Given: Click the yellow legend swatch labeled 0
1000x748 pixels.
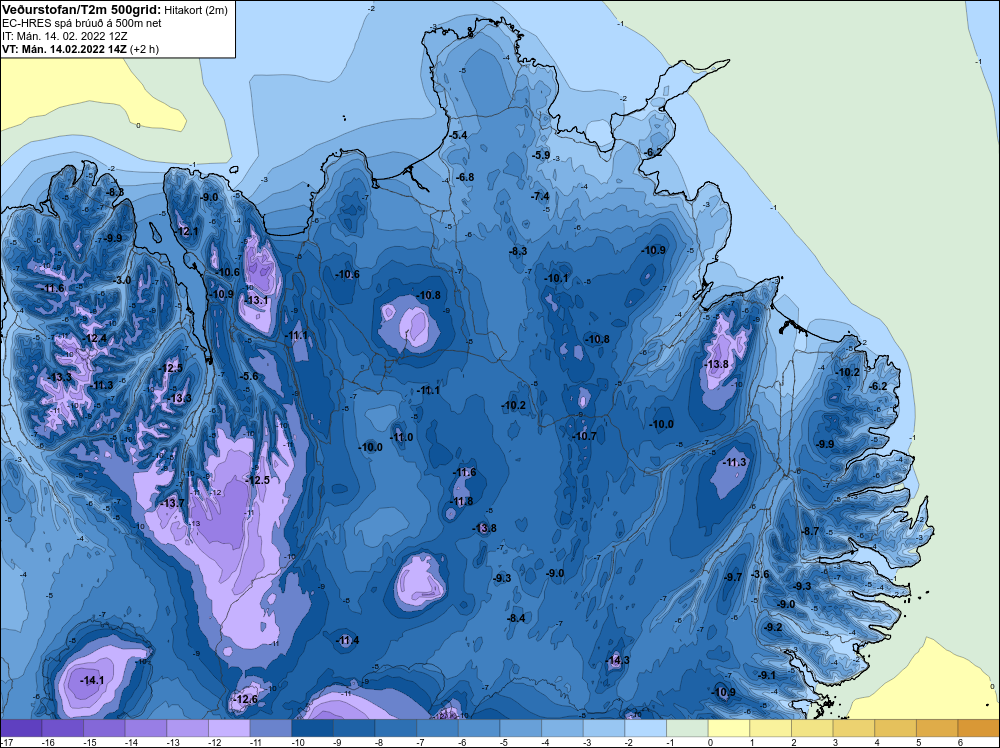Looking at the screenshot, I should 729,728.
